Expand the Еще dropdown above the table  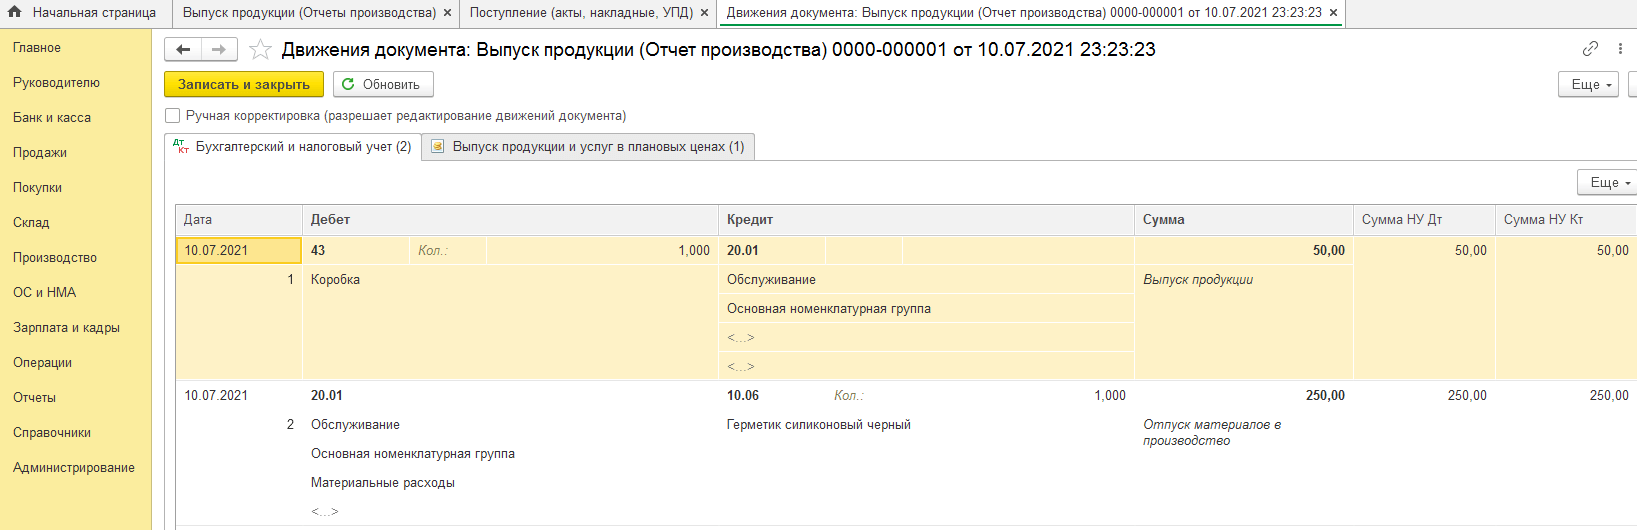(x=1606, y=183)
